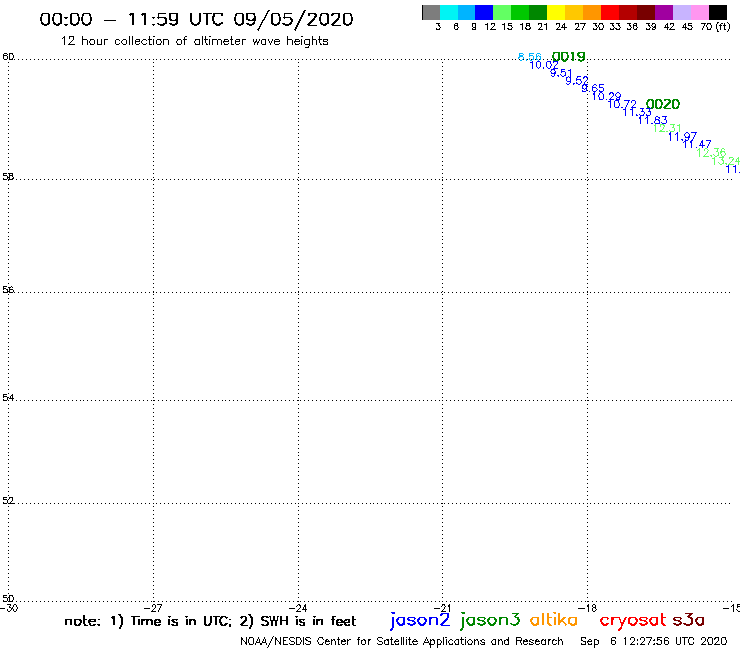Pick the dark blue swatch in the color scale
740x650 pixels.
(x=484, y=12)
